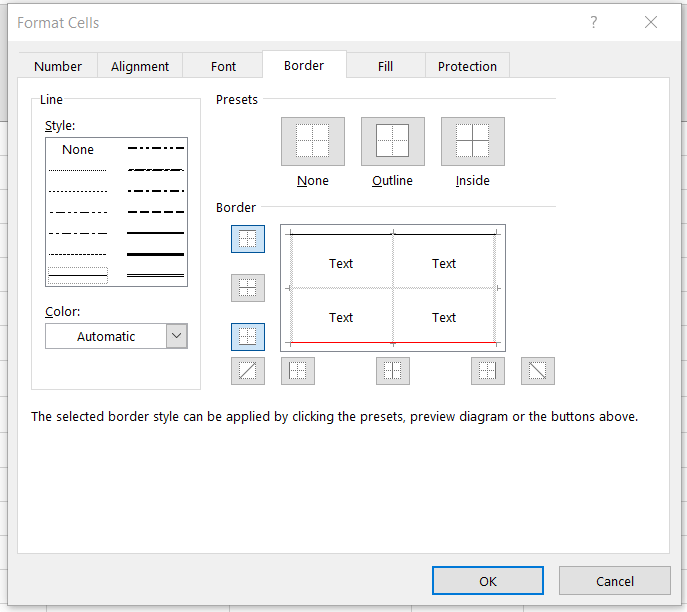The height and width of the screenshot is (612, 687).
Task: Switch to the Font tab
Action: tap(223, 66)
